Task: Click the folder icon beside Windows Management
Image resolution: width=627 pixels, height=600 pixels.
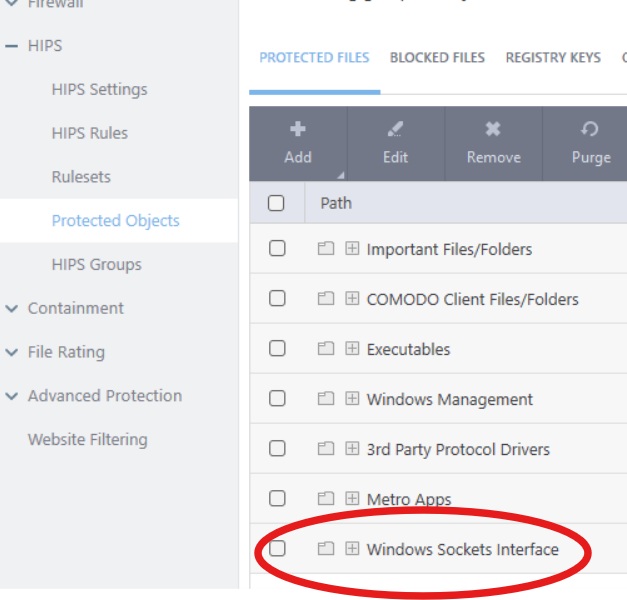Action: [x=325, y=399]
